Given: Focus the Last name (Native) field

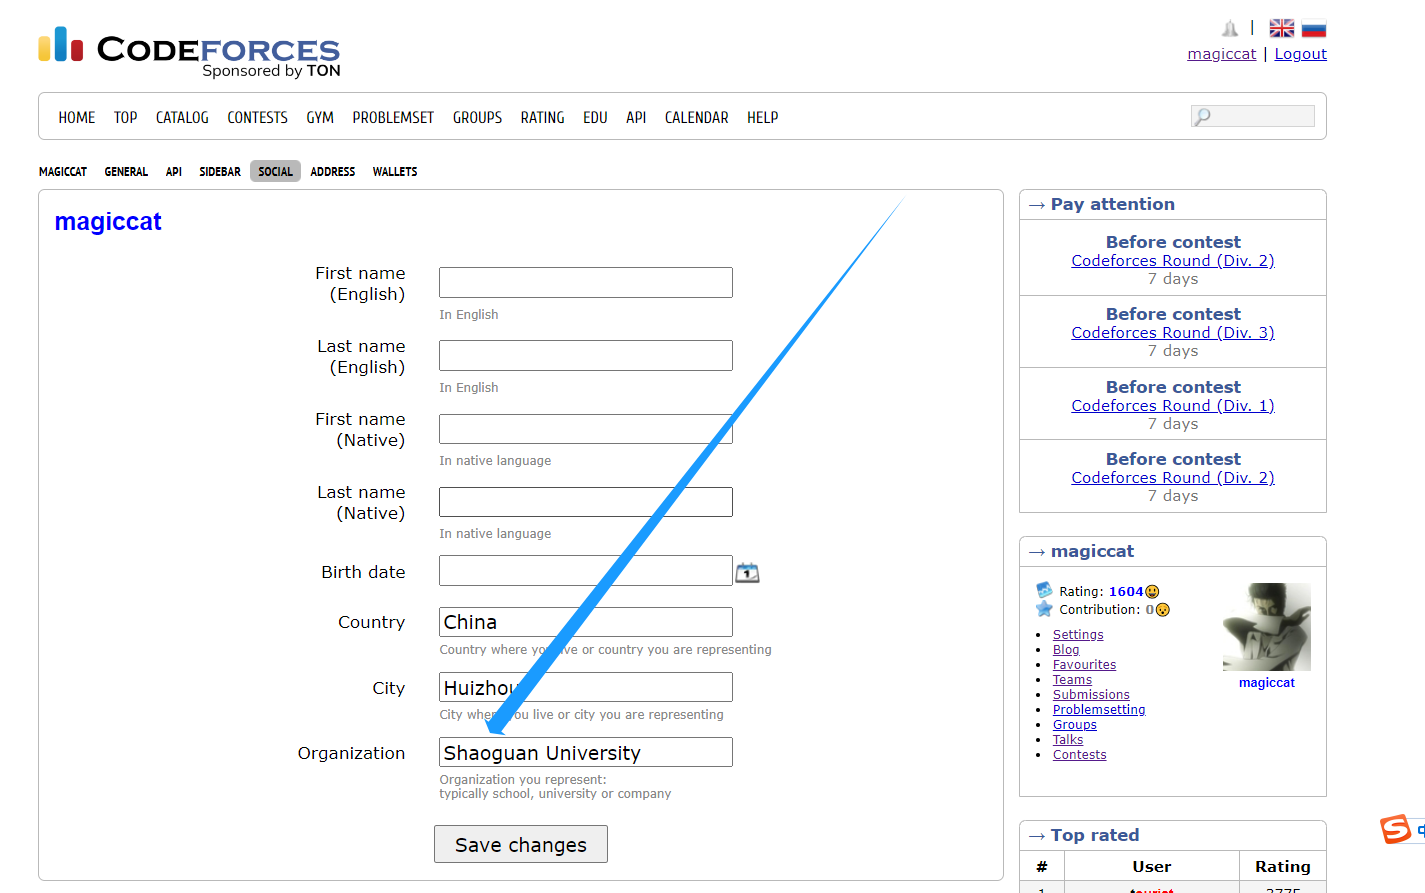Looking at the screenshot, I should [x=586, y=502].
